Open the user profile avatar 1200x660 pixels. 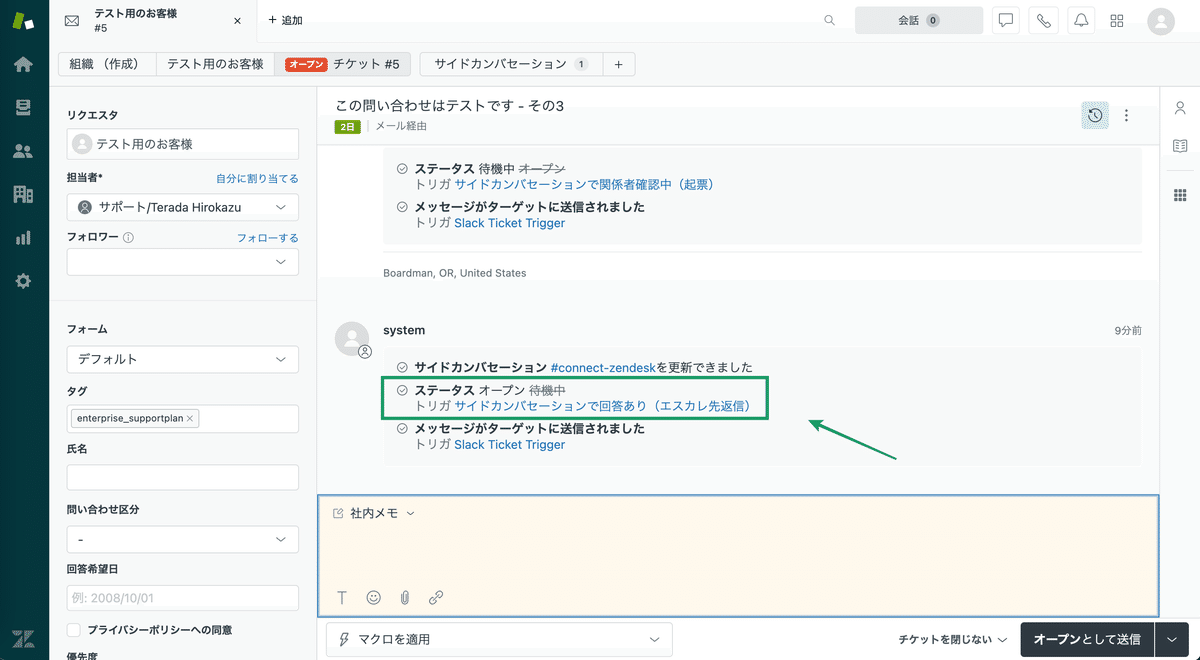[x=1161, y=20]
